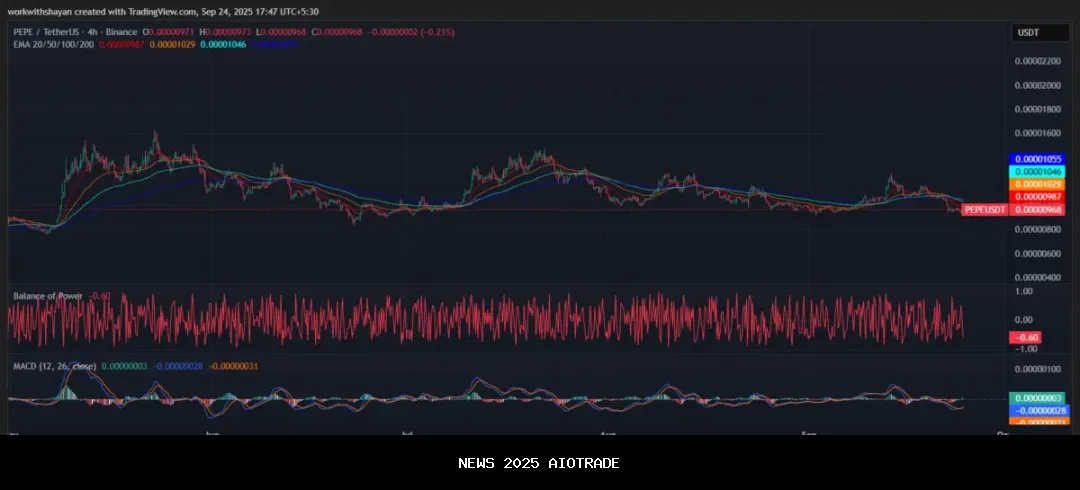
Task: Click the red 0.00000987 EMA price tag
Action: [x=1036, y=197]
